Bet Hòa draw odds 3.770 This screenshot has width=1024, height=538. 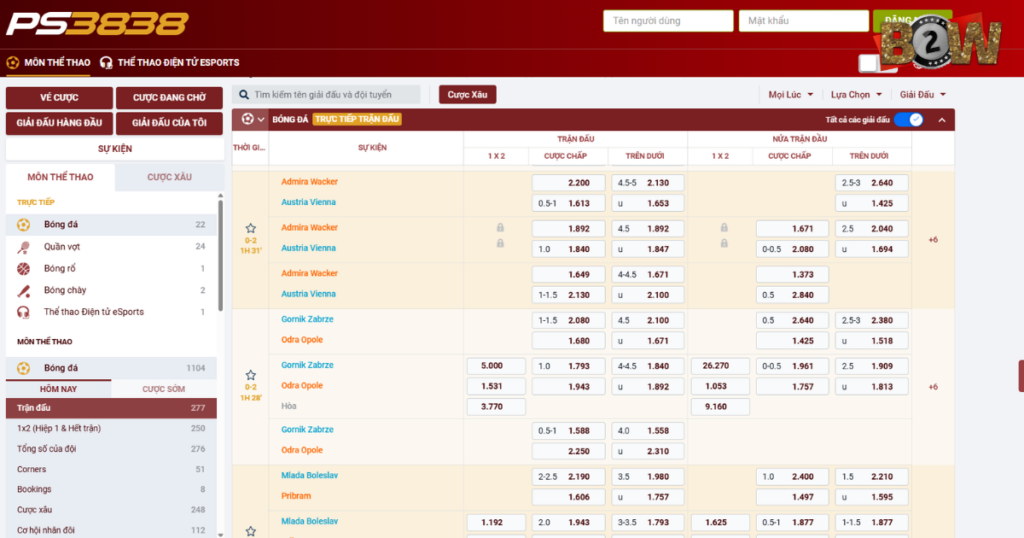pos(496,407)
